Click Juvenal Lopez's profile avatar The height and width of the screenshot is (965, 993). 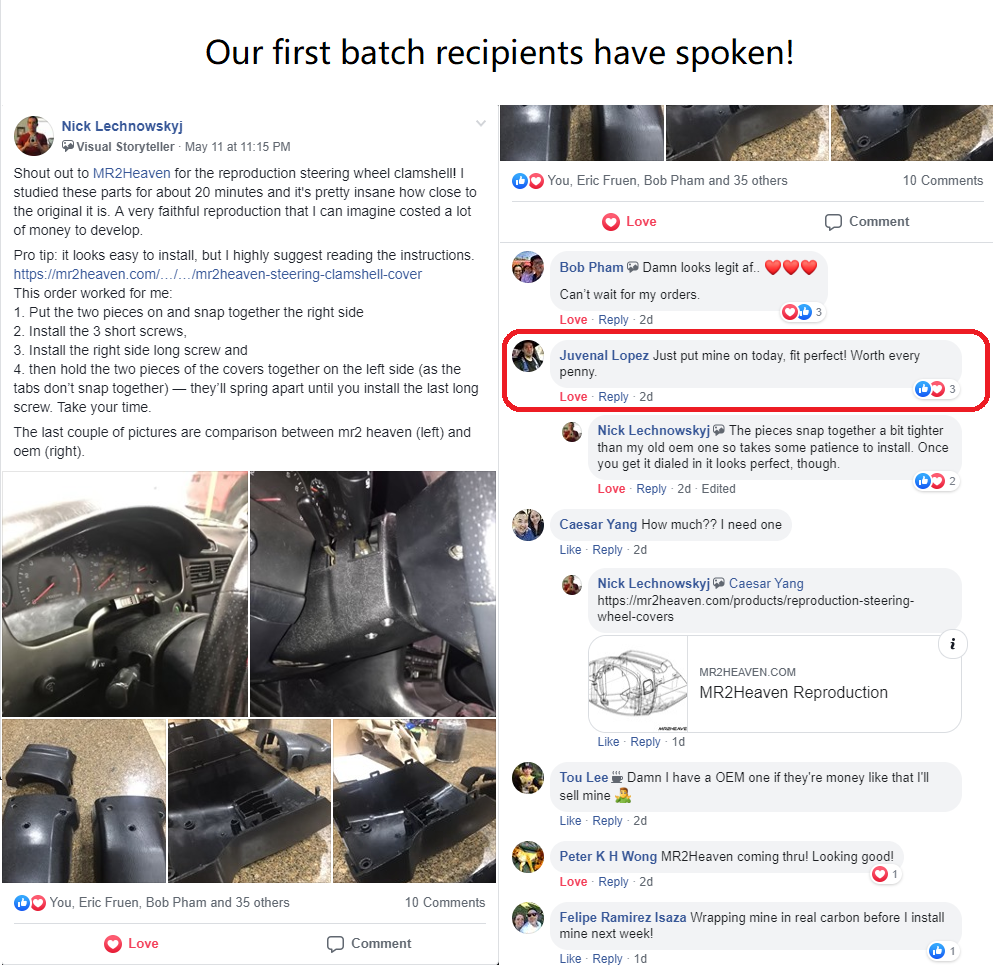pyautogui.click(x=528, y=356)
